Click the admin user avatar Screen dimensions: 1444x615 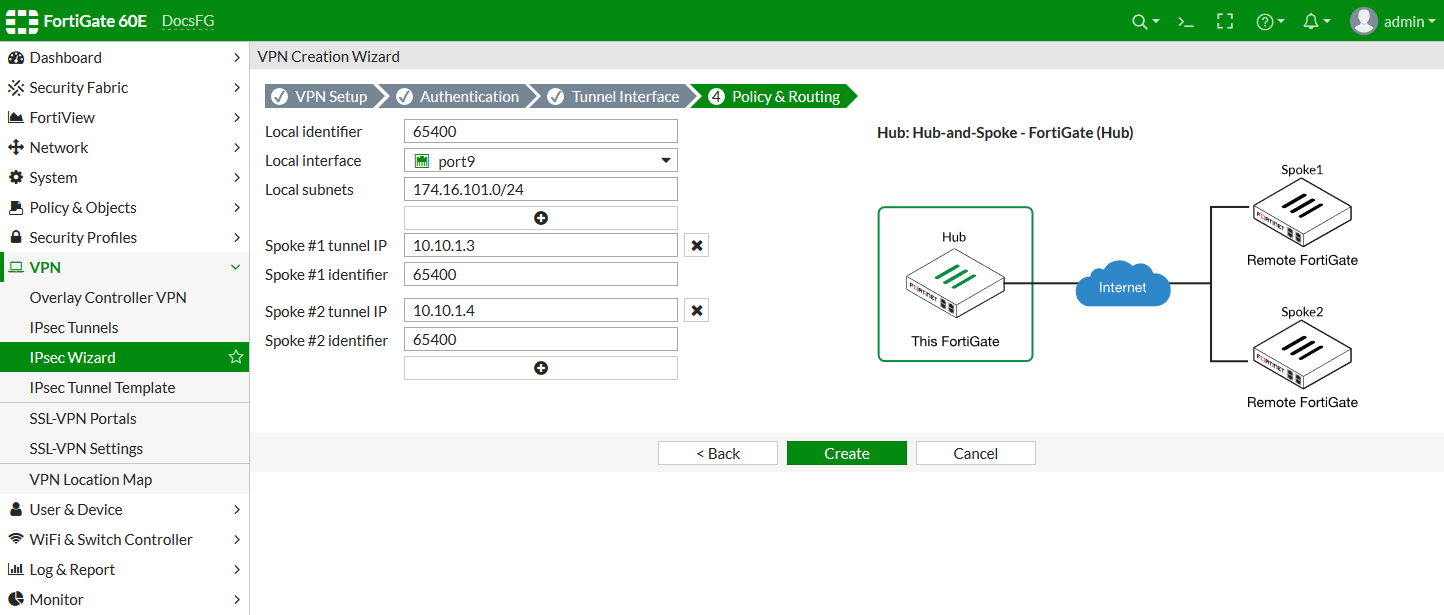pyautogui.click(x=1364, y=21)
